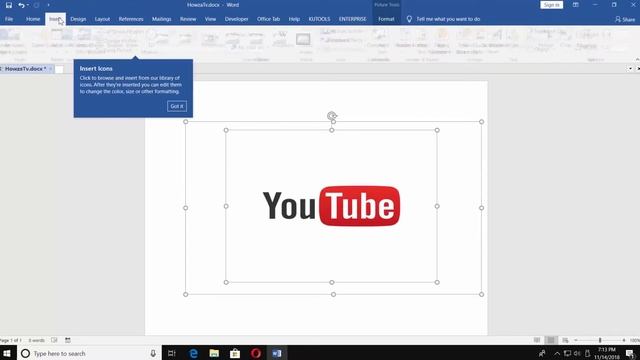640x360 pixels.
Task: Open Ribbon Display Options icon
Action: (576, 5)
